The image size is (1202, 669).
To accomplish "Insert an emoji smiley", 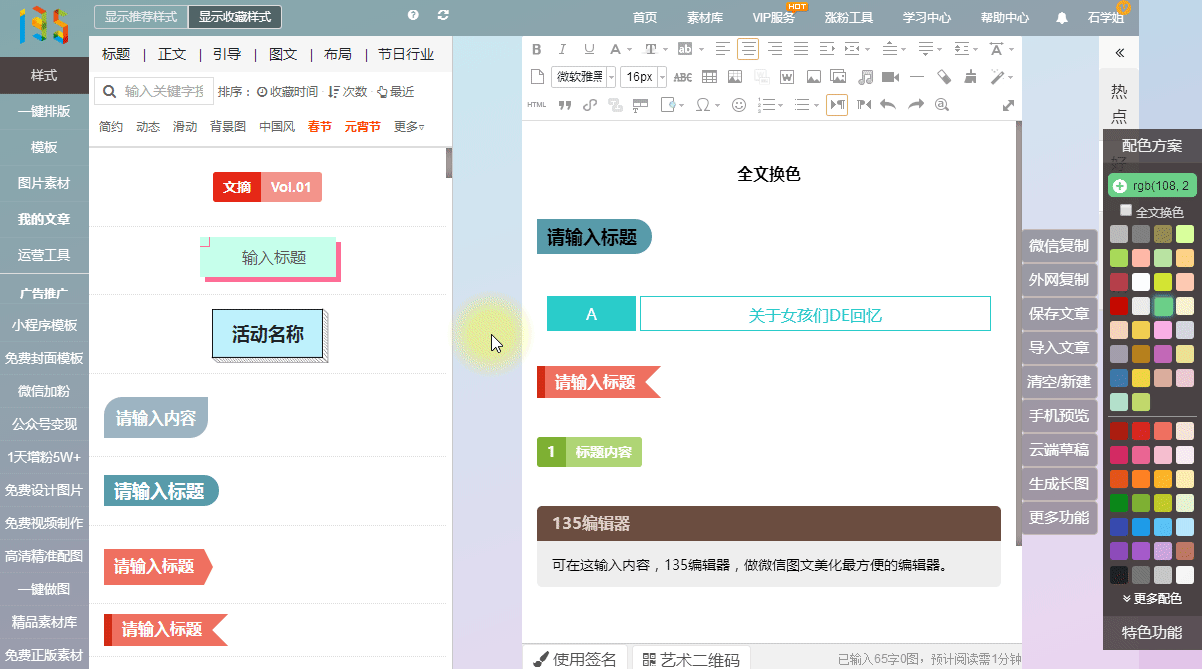I will (x=739, y=105).
